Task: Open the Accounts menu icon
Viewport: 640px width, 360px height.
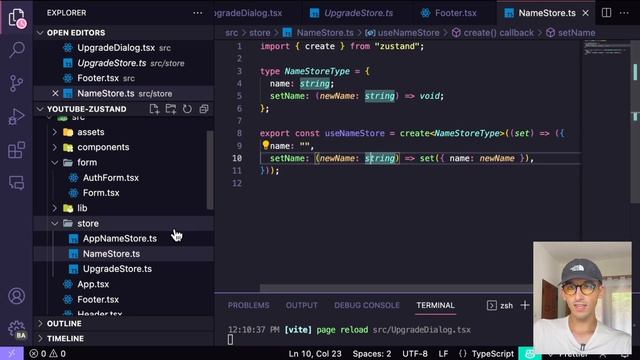Action: tap(17, 296)
